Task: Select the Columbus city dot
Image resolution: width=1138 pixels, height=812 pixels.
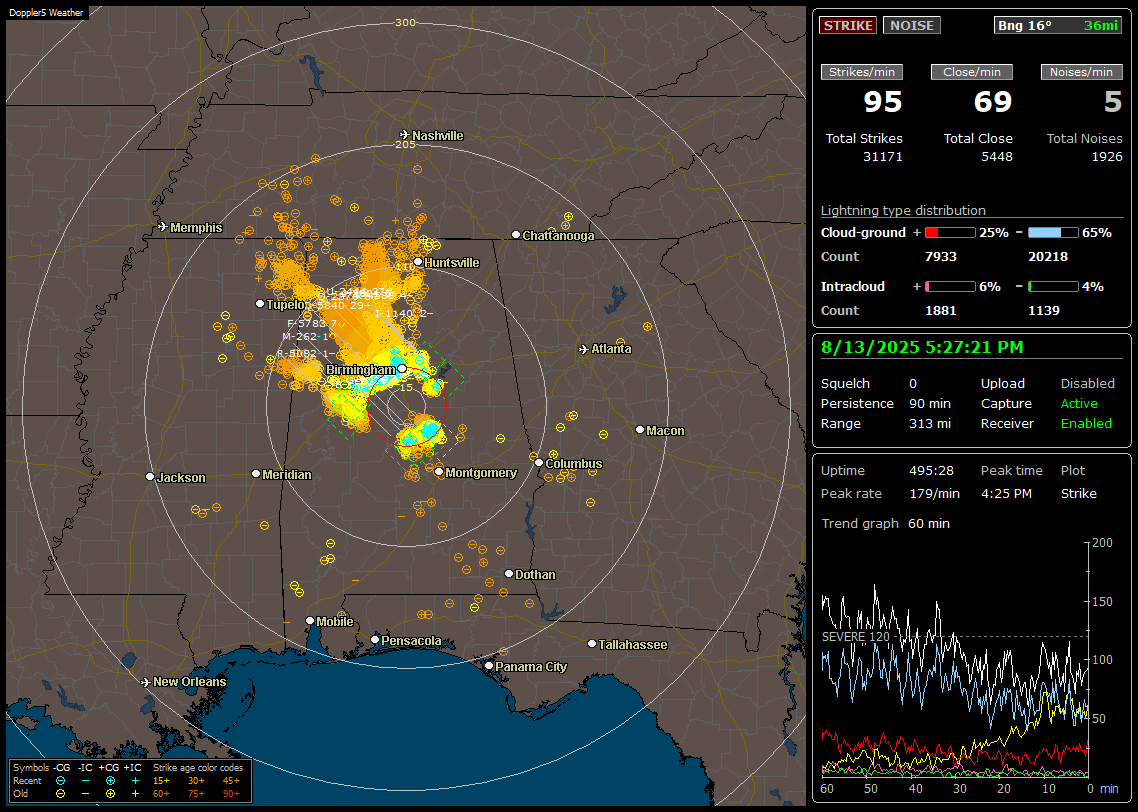Action: pyautogui.click(x=539, y=463)
